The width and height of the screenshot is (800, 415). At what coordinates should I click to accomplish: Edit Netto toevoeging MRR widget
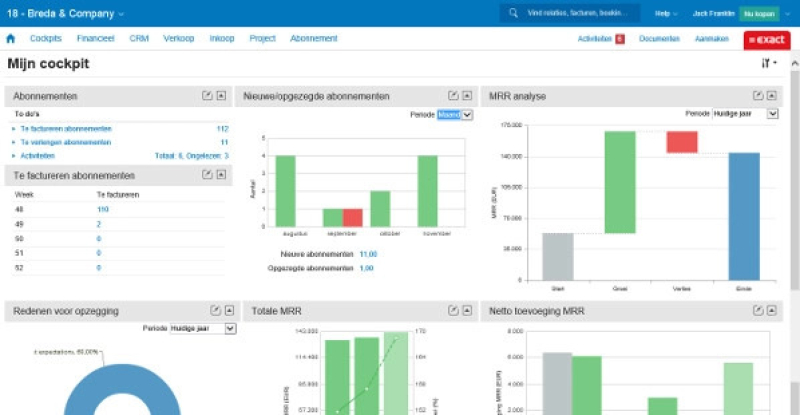tap(758, 310)
